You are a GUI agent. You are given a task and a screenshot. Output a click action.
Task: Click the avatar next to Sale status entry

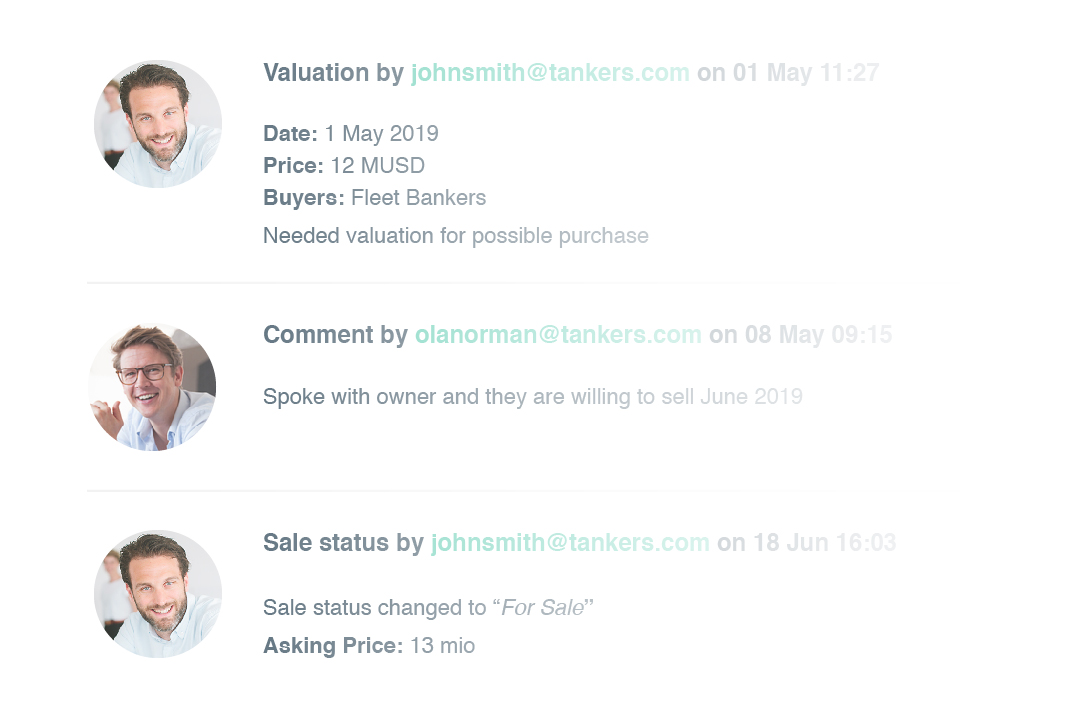click(158, 594)
